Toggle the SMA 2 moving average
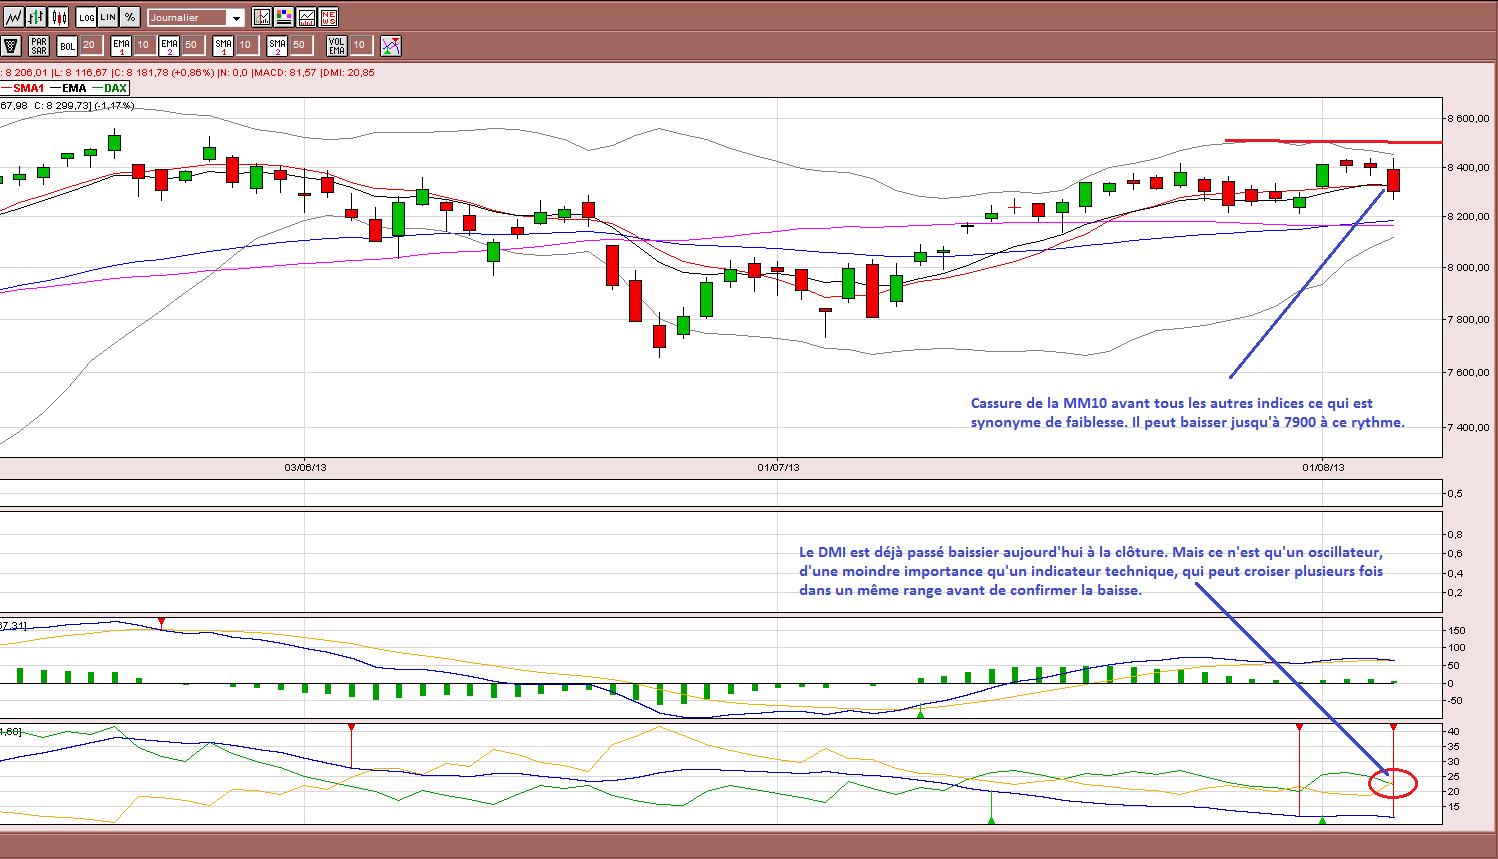This screenshot has height=859, width=1498. pos(277,46)
